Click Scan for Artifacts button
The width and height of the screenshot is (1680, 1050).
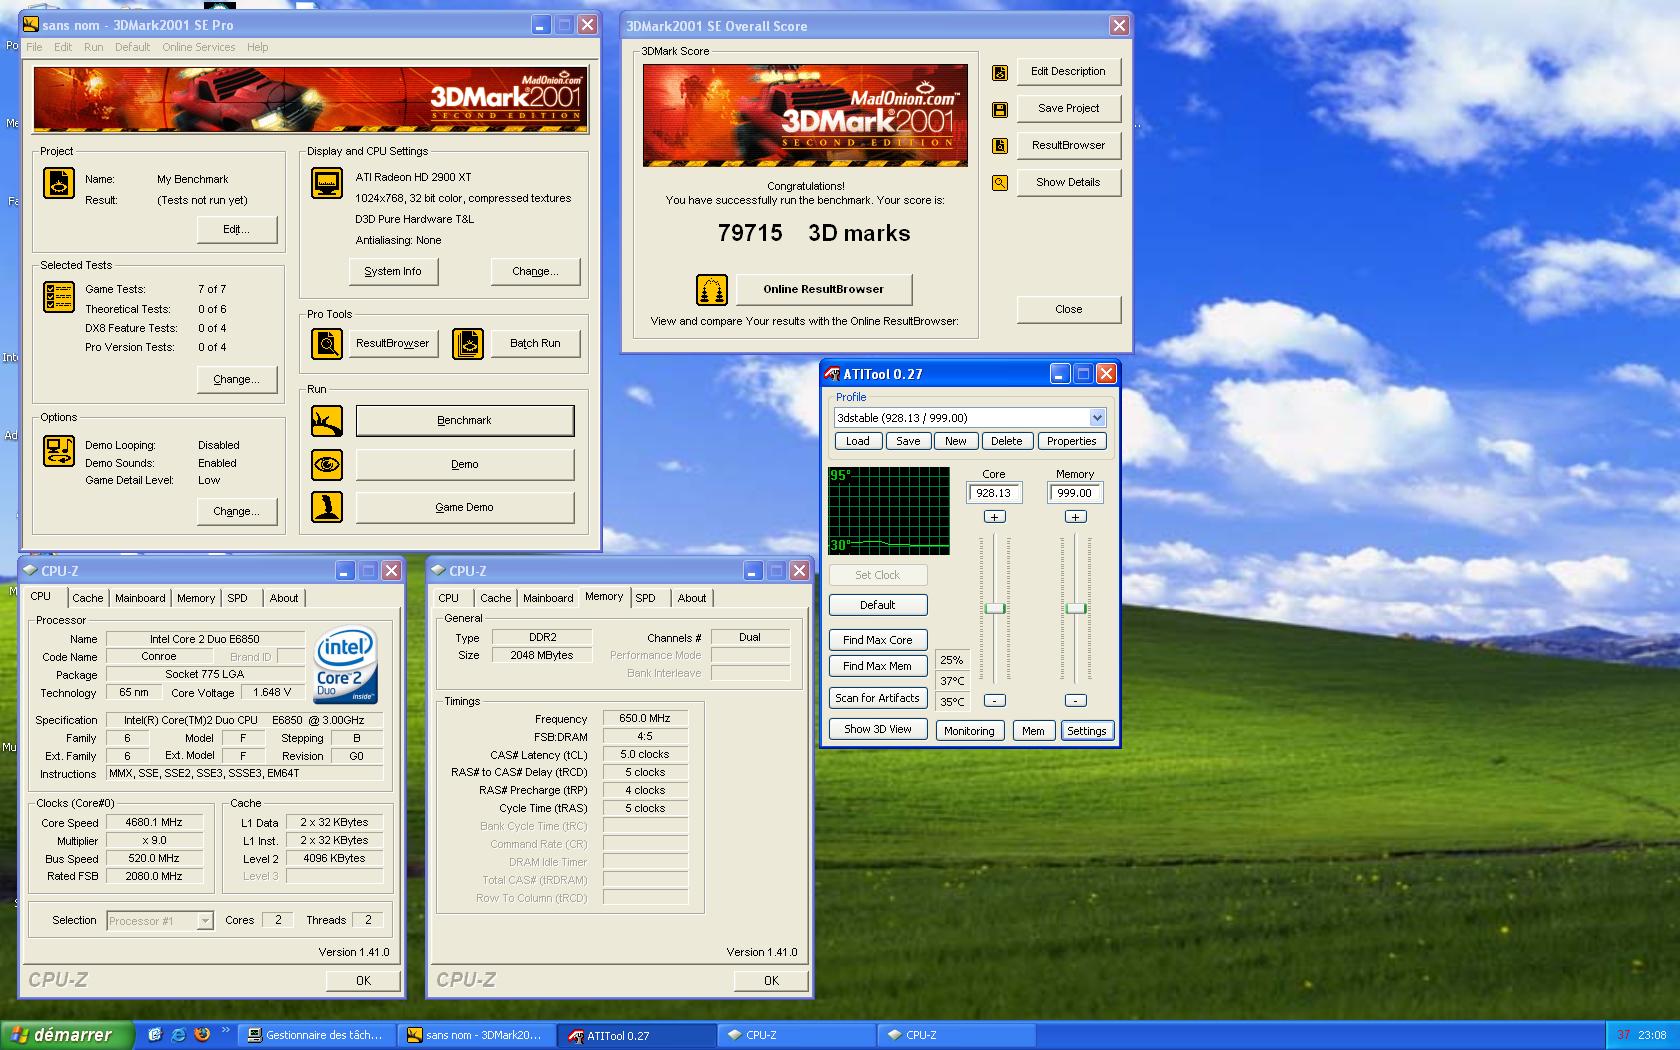[878, 698]
